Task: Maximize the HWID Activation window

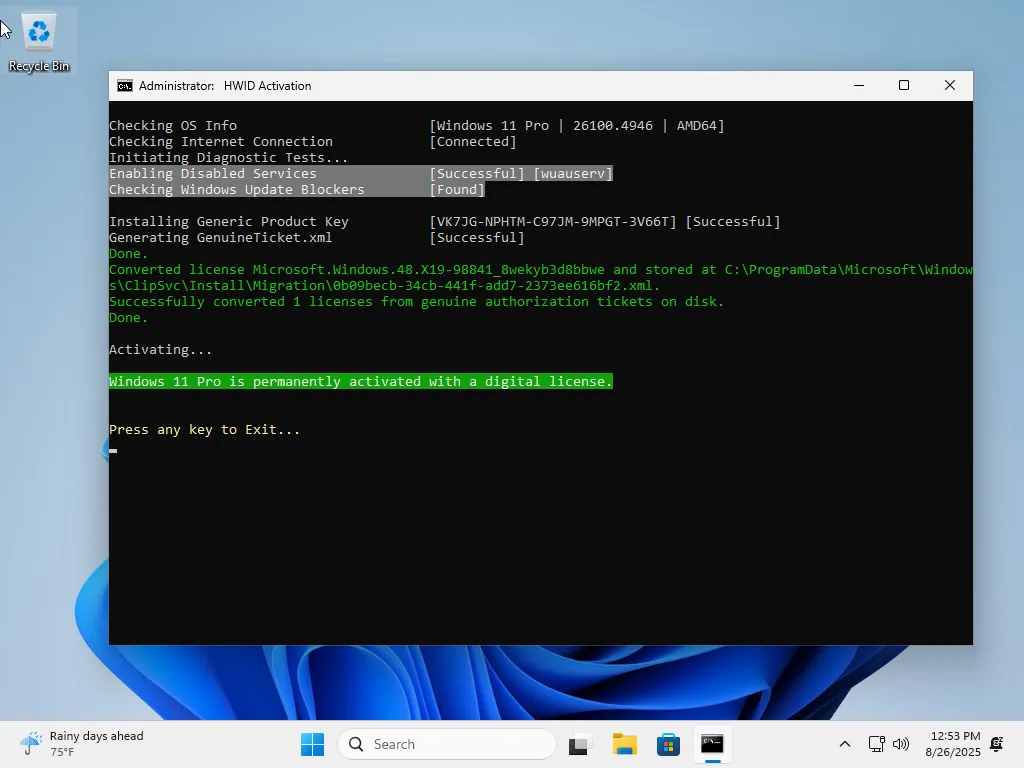Action: click(x=904, y=86)
